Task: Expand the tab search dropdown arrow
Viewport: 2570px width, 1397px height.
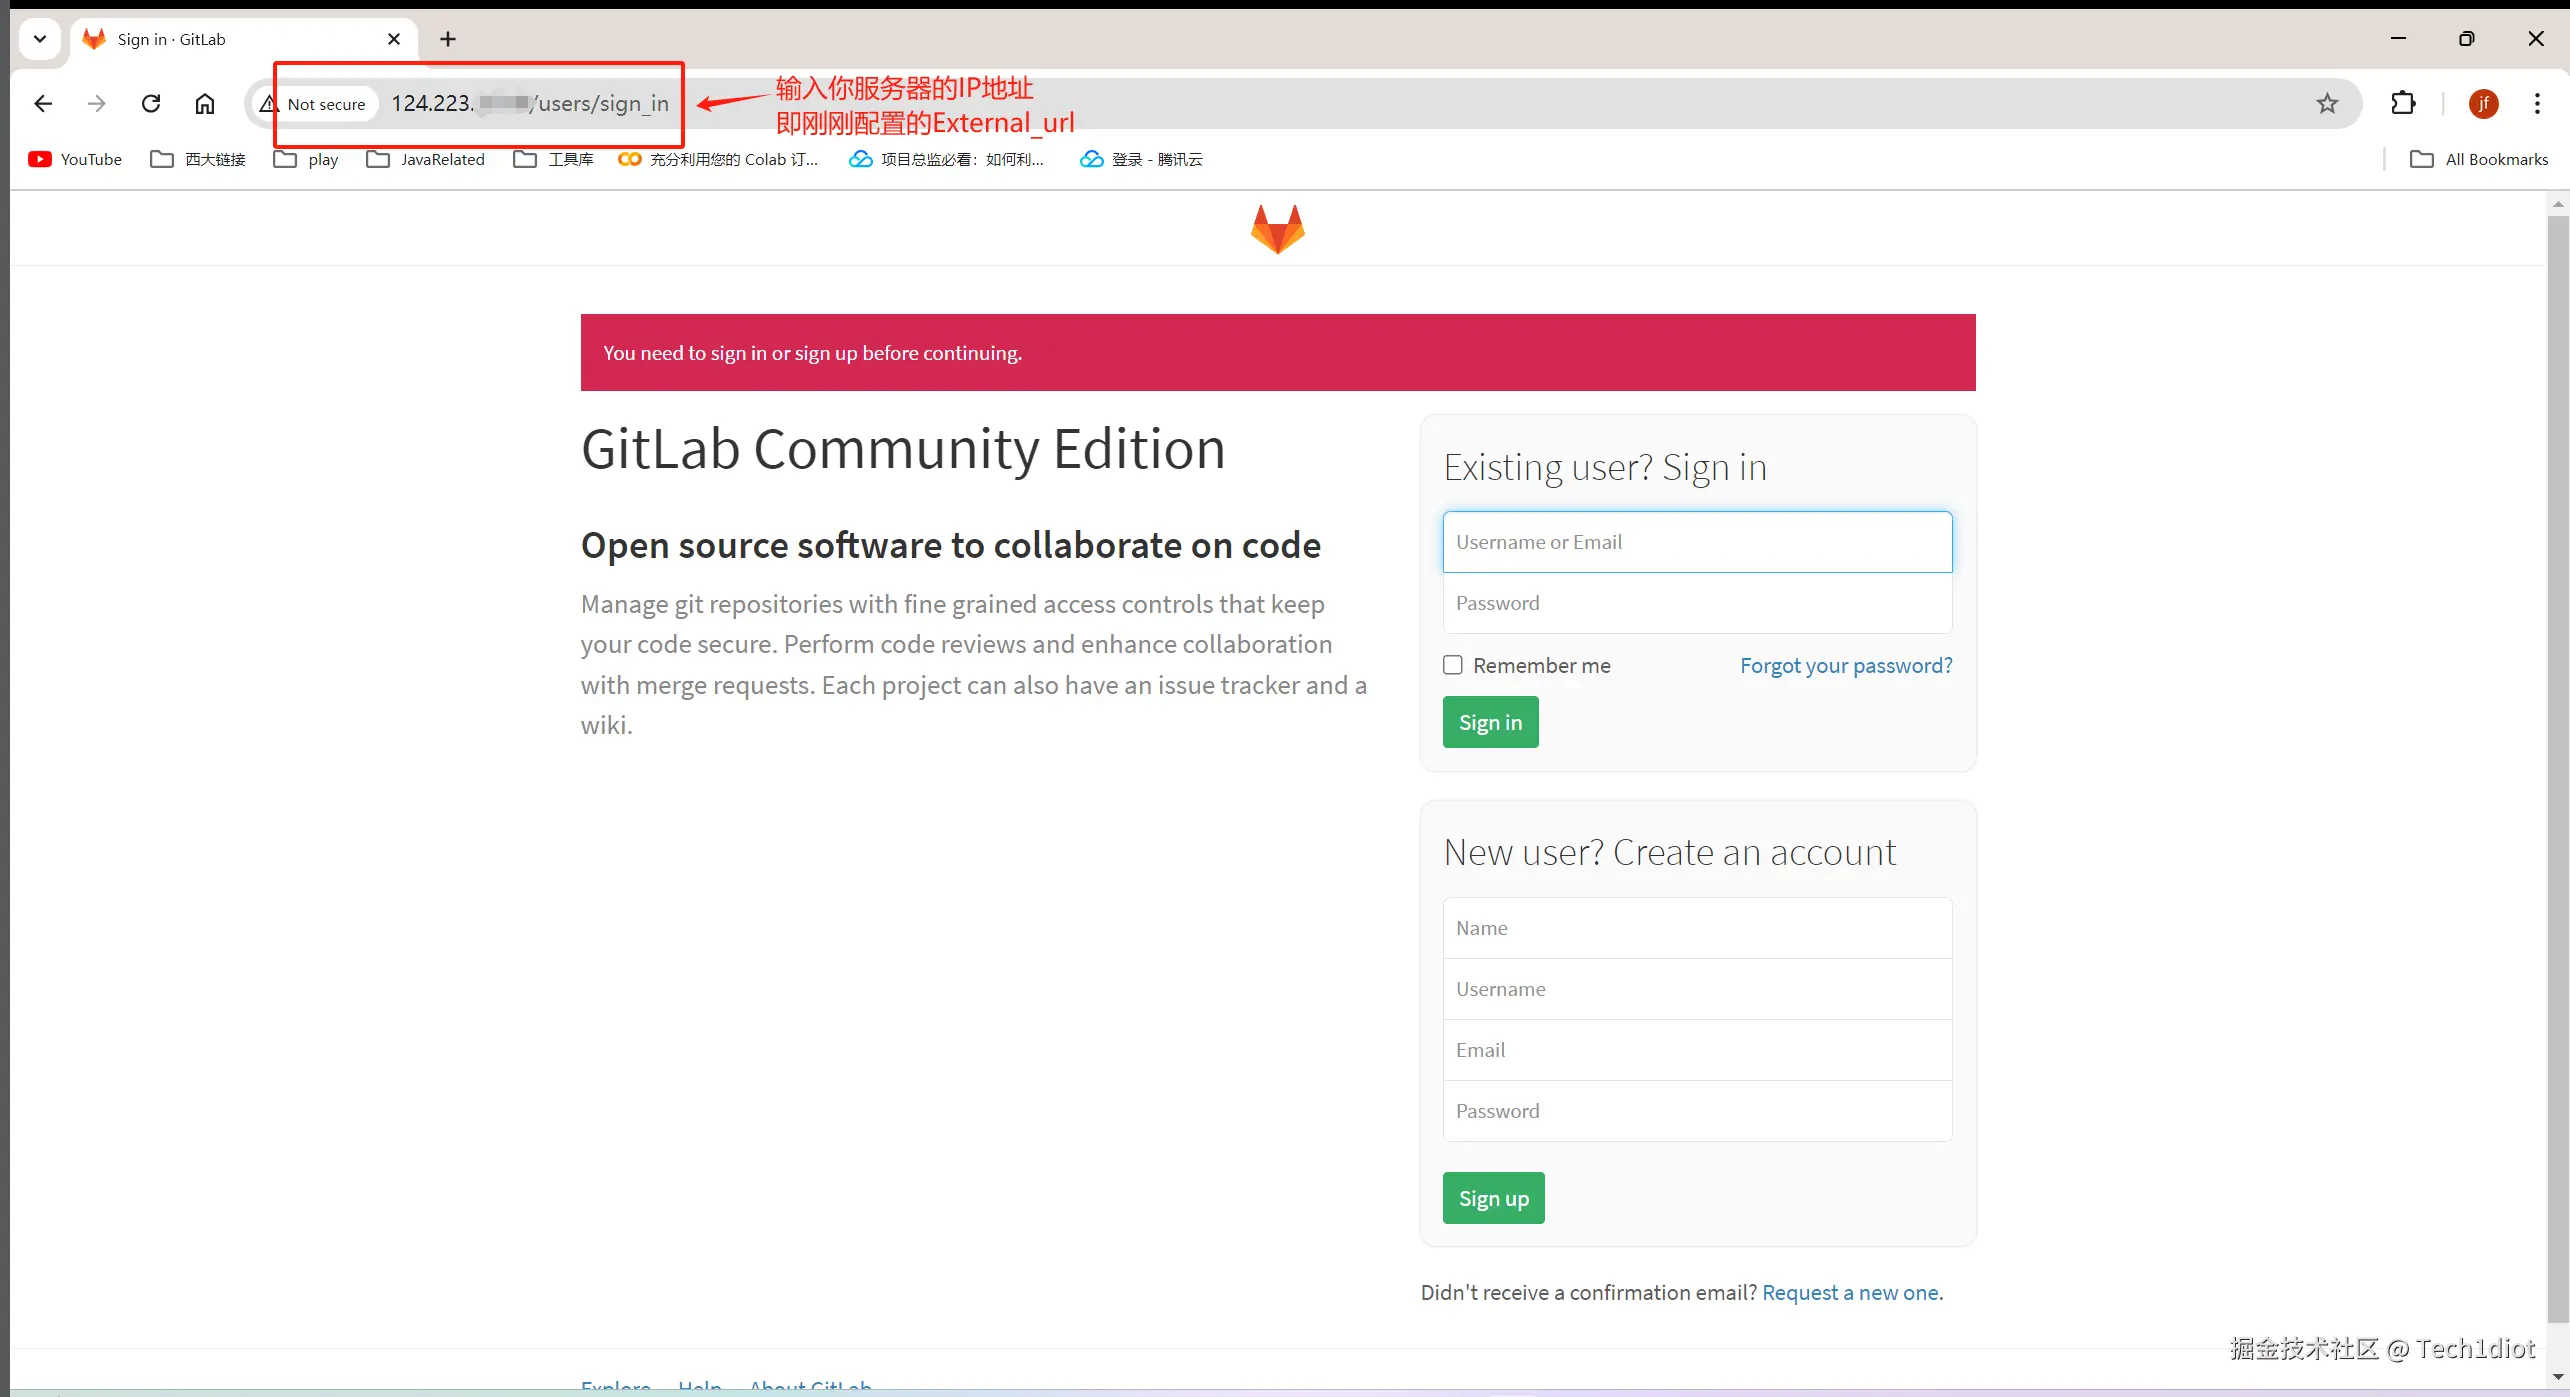Action: click(40, 39)
